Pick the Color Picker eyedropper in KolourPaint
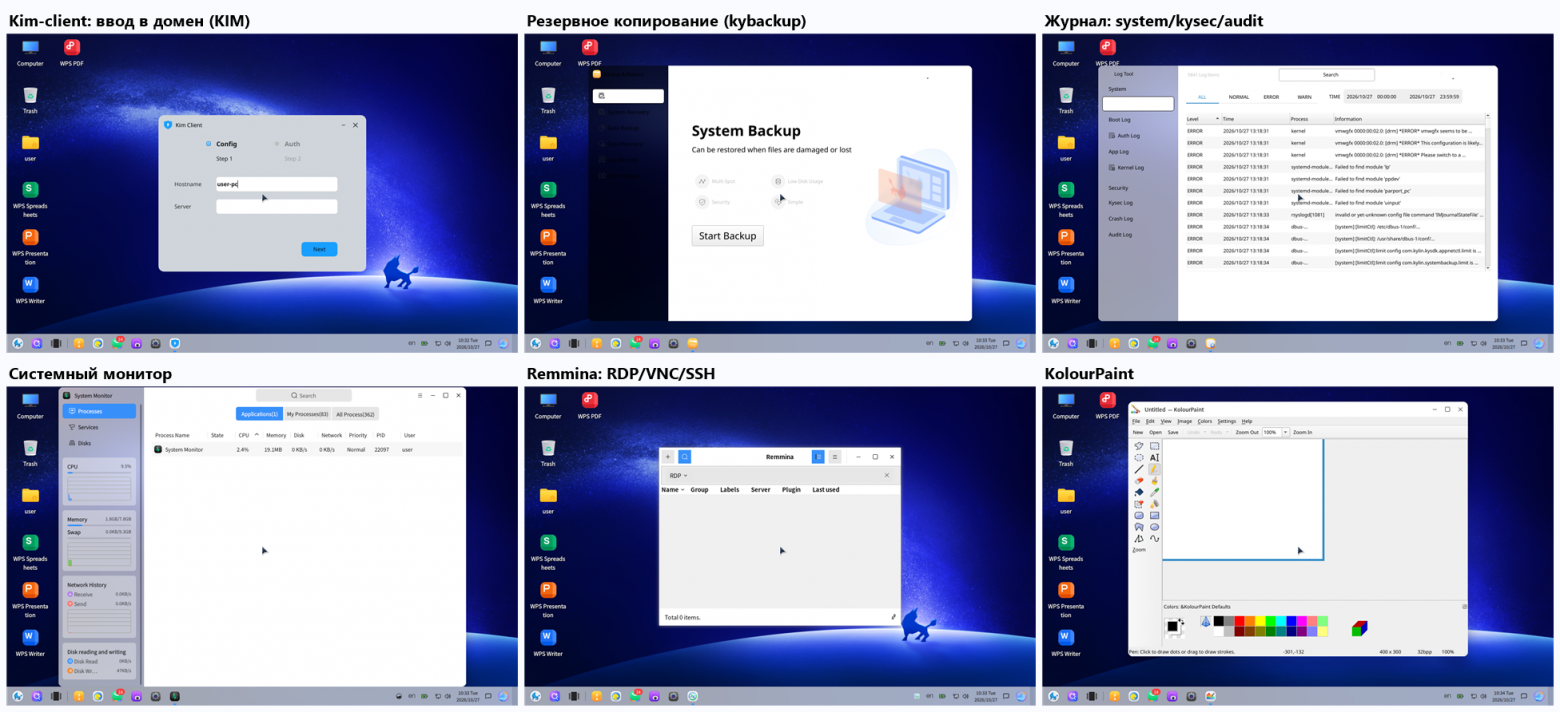Viewport: 1560px width, 712px height. coord(1154,492)
